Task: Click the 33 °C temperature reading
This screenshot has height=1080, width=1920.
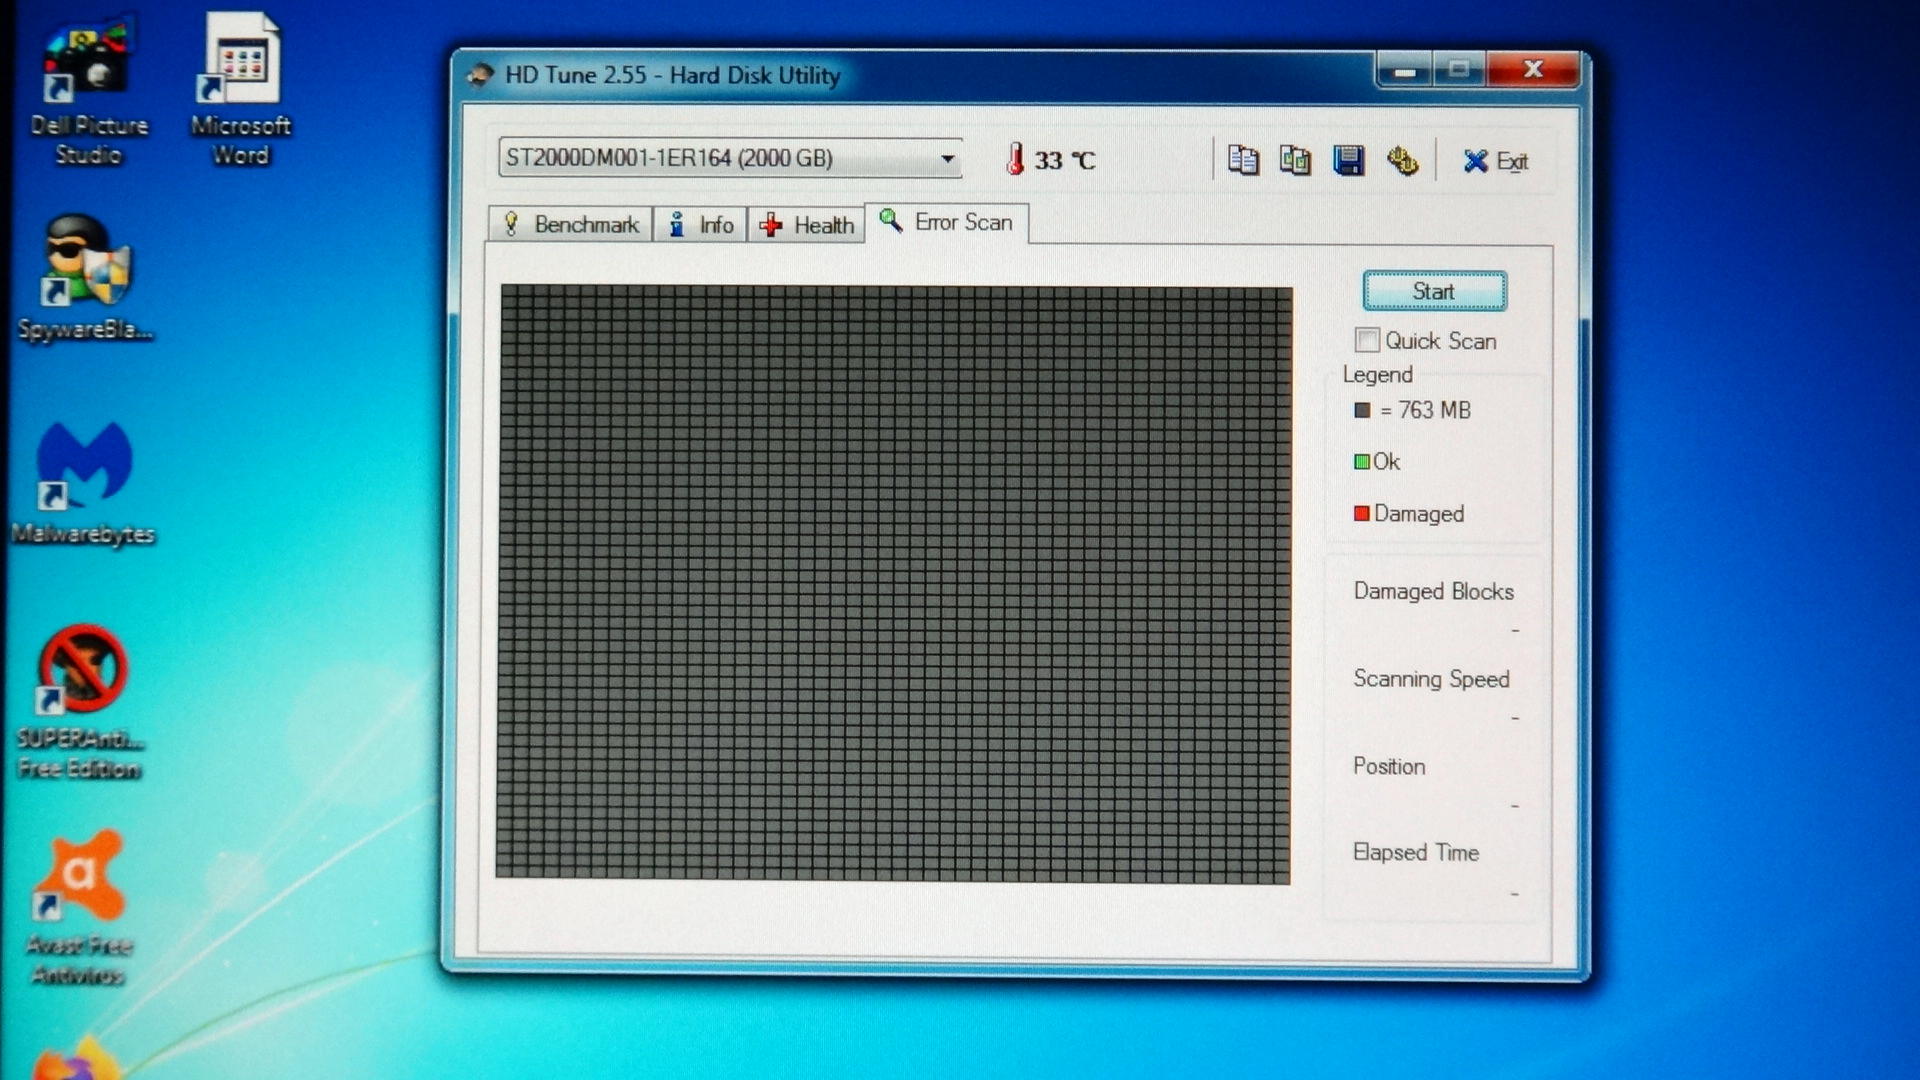Action: [1065, 160]
